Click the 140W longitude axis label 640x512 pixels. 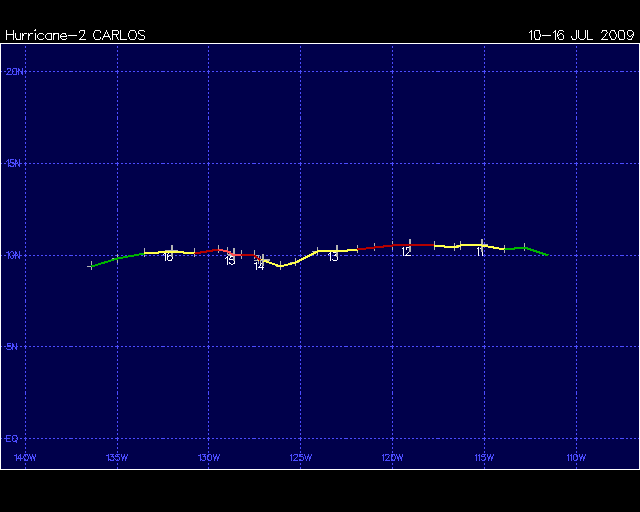click(x=25, y=458)
